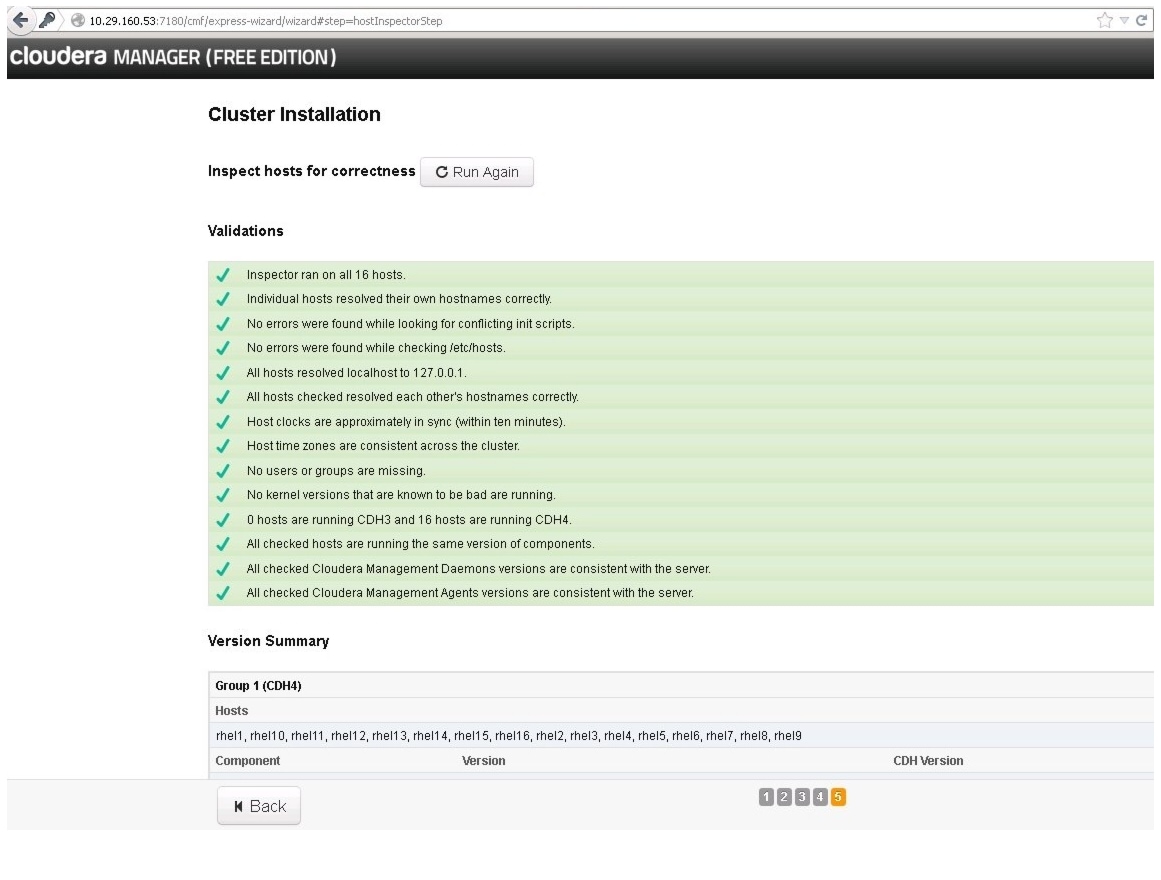The image size is (1161, 880).
Task: Click the 'Group 1 (CDH4)' table header row
Action: click(680, 686)
